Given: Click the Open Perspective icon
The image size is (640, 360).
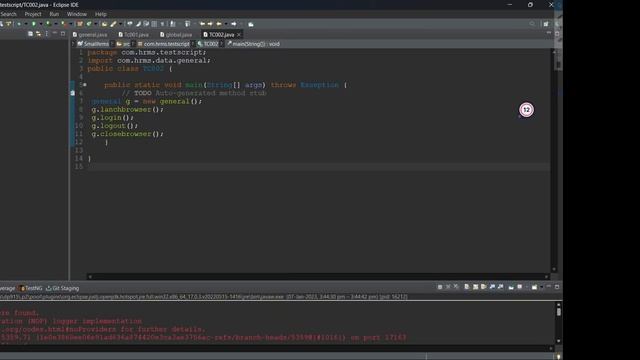Looking at the screenshot, I should pos(546,24).
